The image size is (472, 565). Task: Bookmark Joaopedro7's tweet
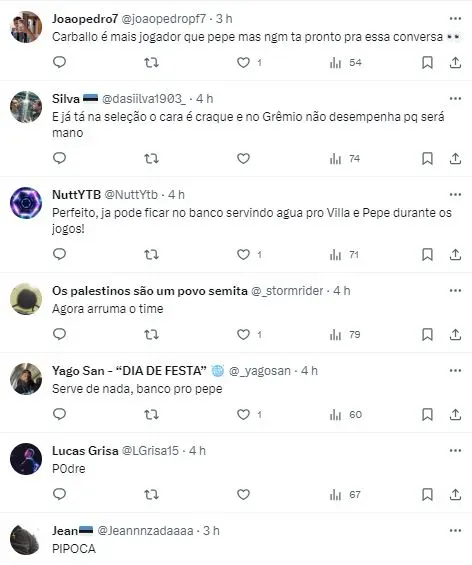427,63
